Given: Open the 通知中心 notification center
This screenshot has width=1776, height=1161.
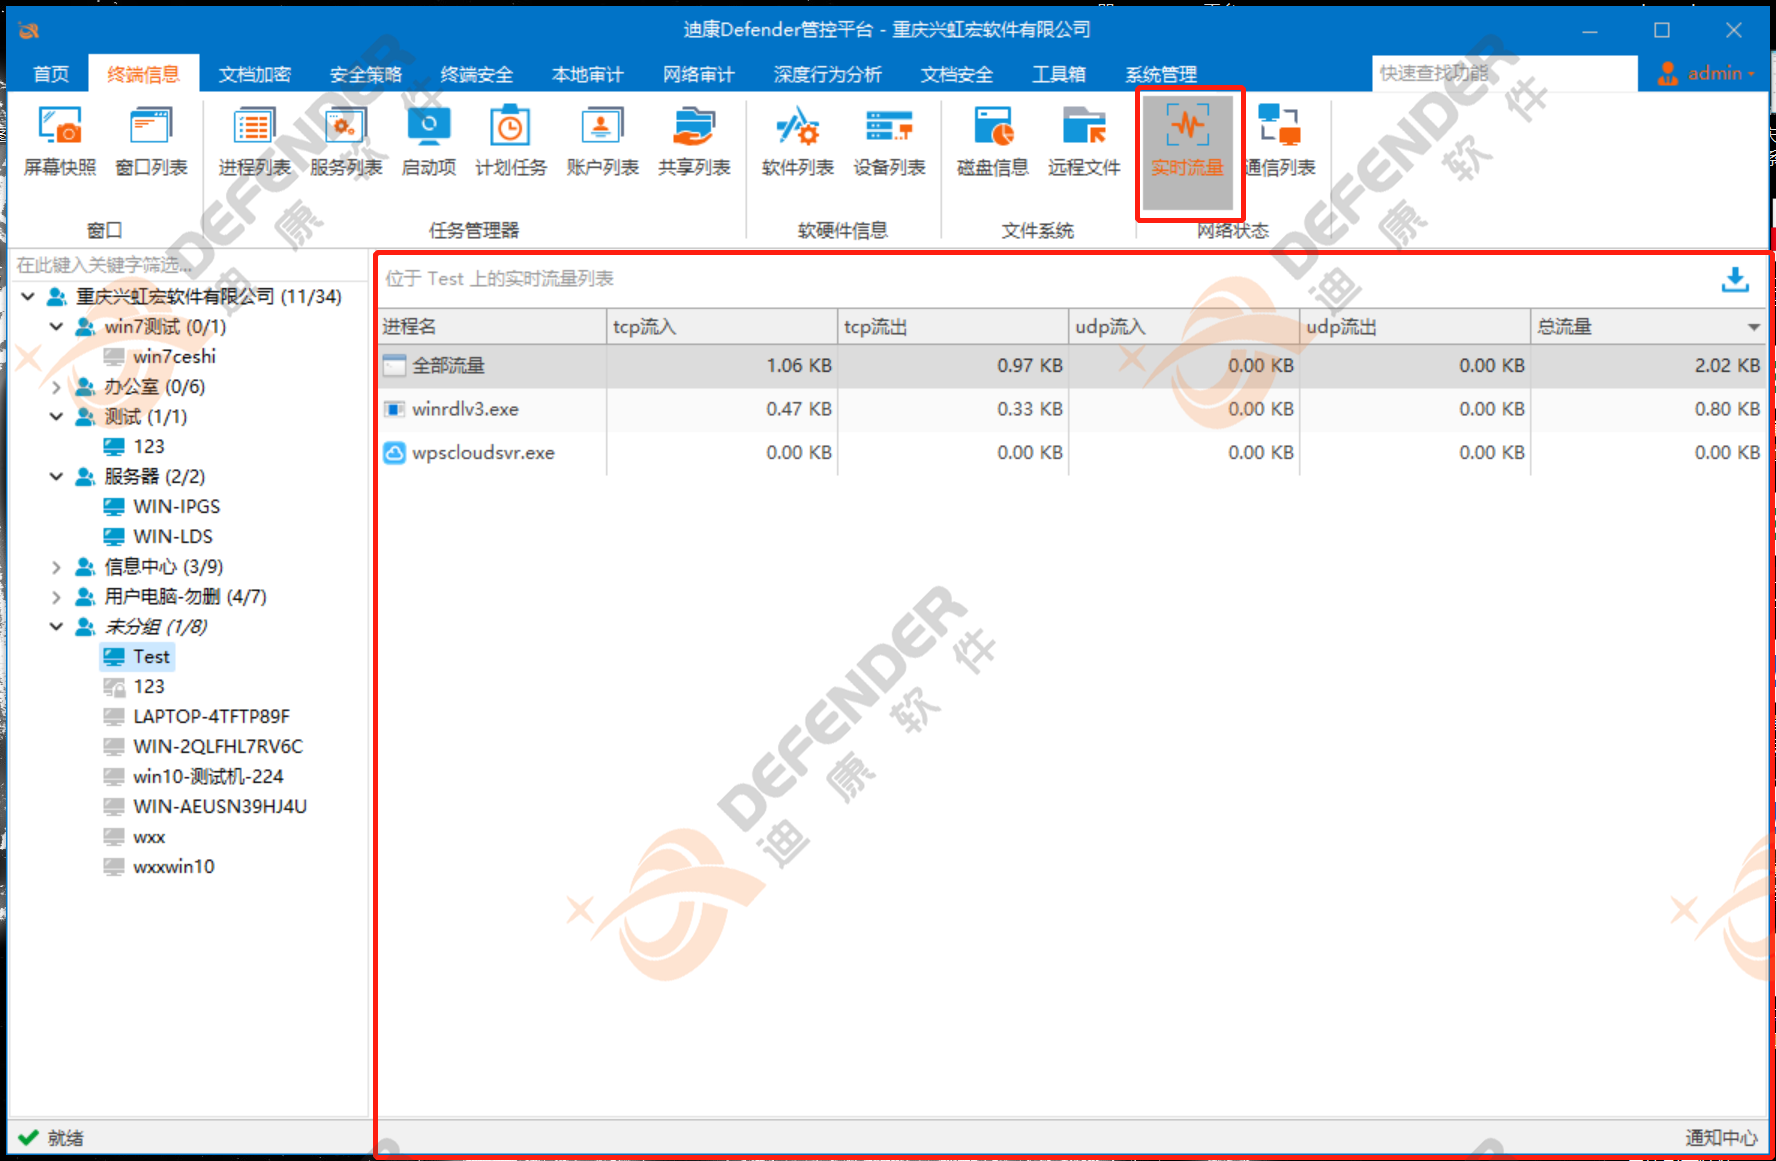Looking at the screenshot, I should coord(1721,1137).
